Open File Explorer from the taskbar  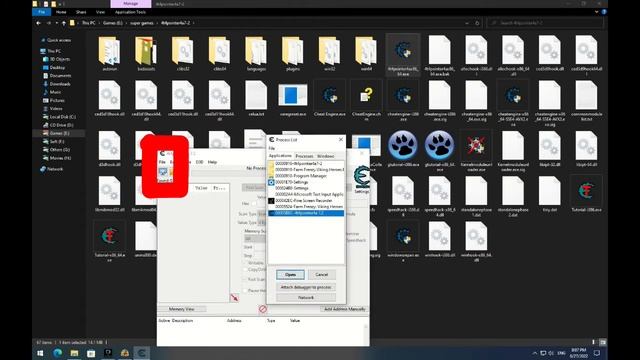(x=74, y=353)
